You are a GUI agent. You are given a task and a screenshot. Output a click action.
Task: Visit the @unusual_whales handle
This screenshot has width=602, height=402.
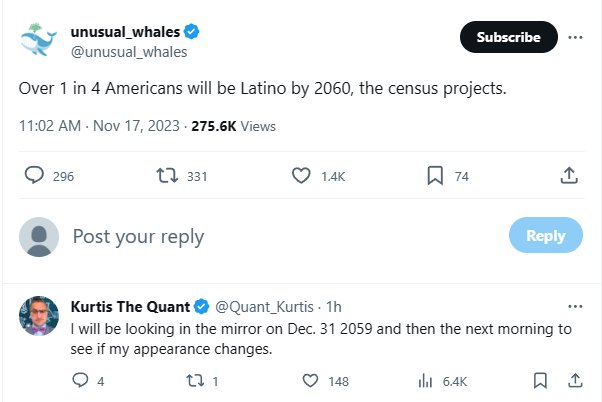[x=129, y=52]
